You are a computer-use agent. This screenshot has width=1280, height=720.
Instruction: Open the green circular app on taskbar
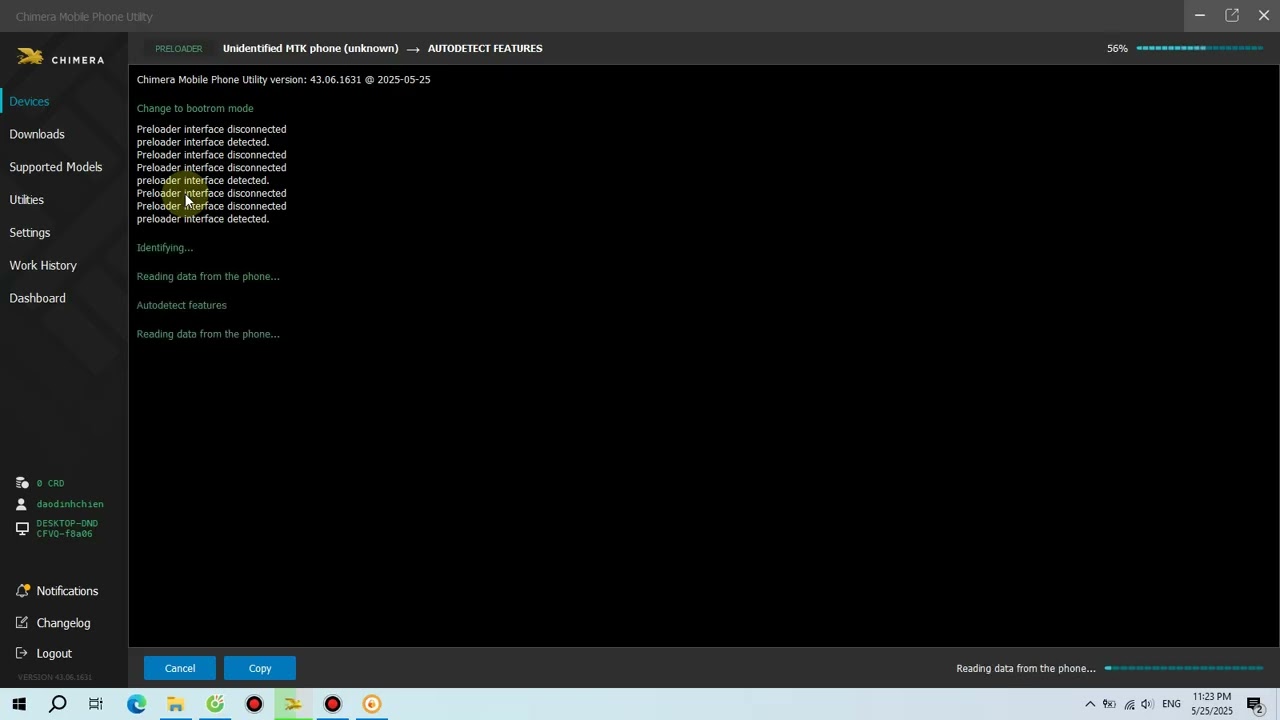coord(215,704)
